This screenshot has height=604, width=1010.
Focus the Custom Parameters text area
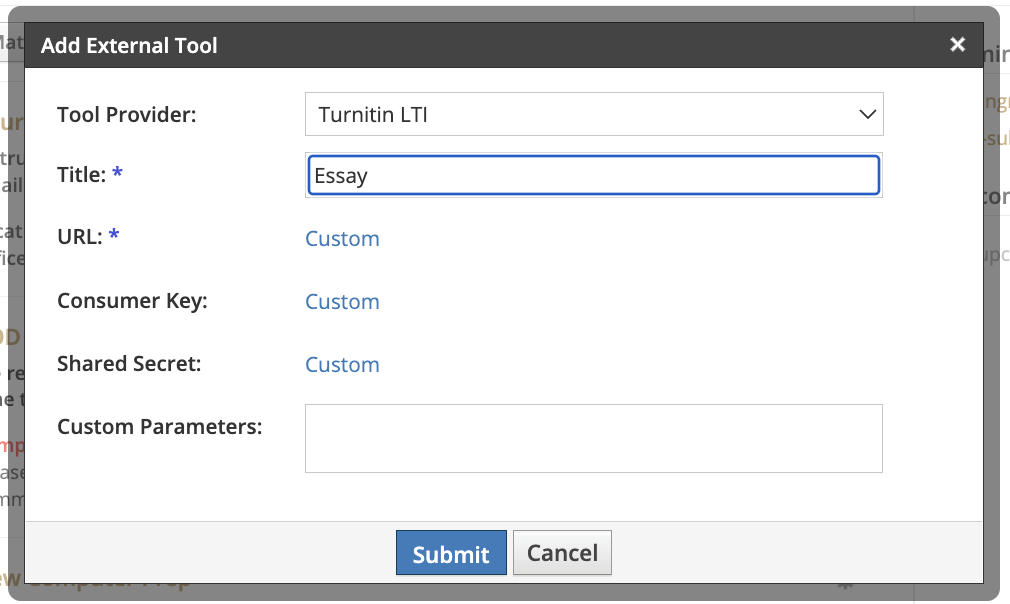point(594,439)
